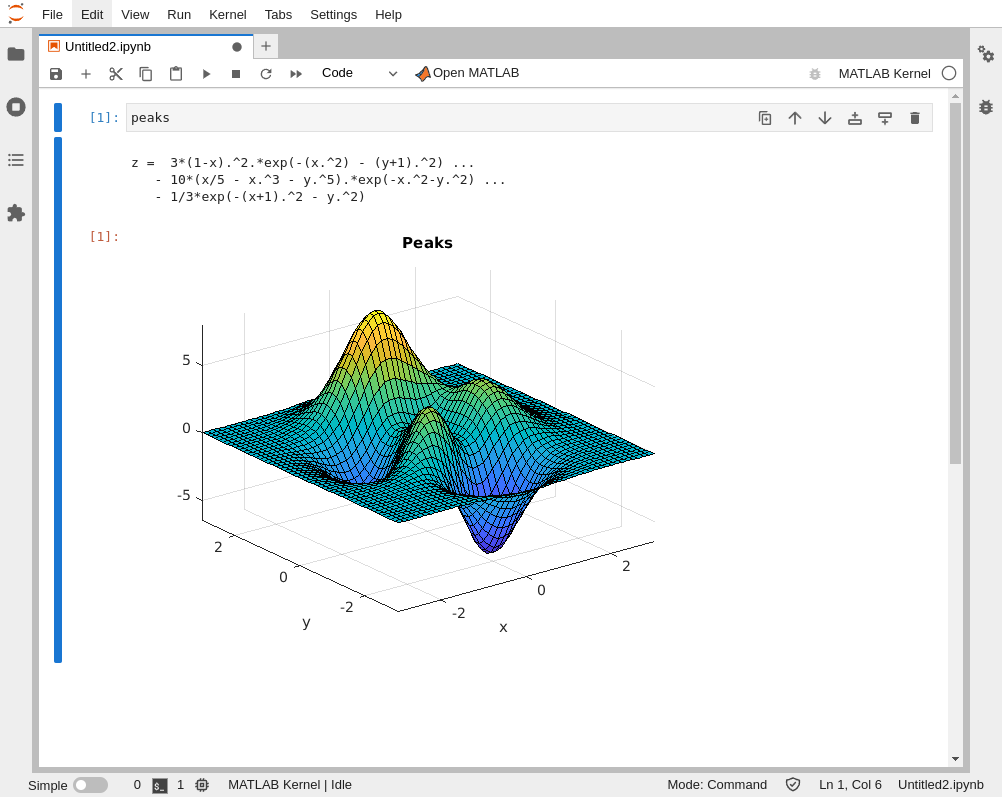The height and width of the screenshot is (797, 1002).
Task: Delete the cell with the trash icon
Action: (x=915, y=117)
